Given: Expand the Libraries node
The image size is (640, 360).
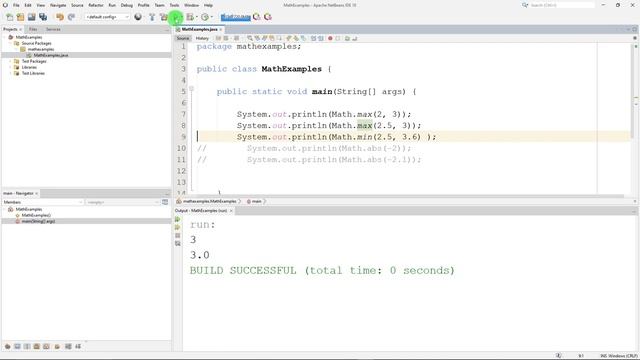Looking at the screenshot, I should 11,67.
